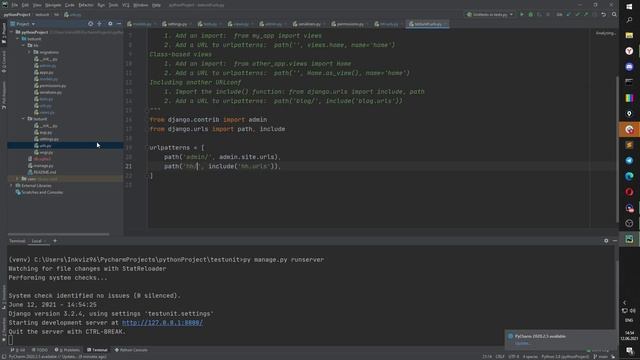Image resolution: width=640 pixels, height=360 pixels.
Task: Collapse the inner testunit package folder
Action: (23, 119)
